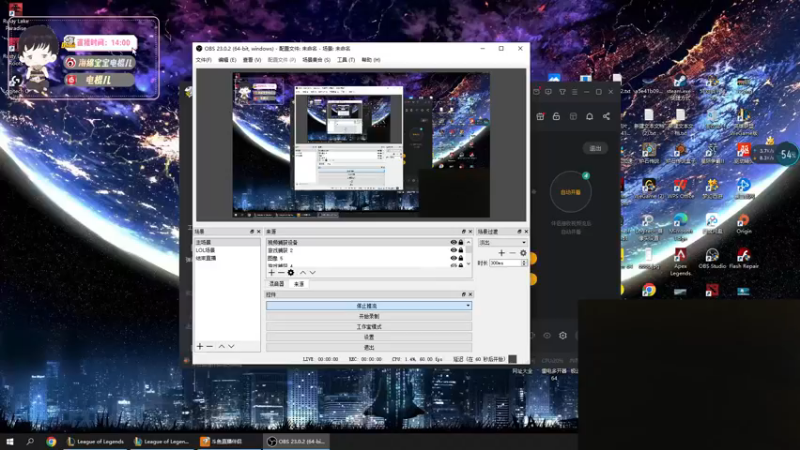Viewport: 800px width, 450px height.
Task: Click the OBS preview canvas thumbnail
Action: coord(361,145)
